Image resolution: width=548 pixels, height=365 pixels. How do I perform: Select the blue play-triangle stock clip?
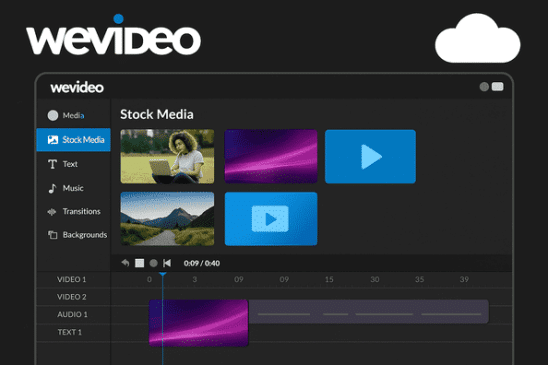click(370, 156)
